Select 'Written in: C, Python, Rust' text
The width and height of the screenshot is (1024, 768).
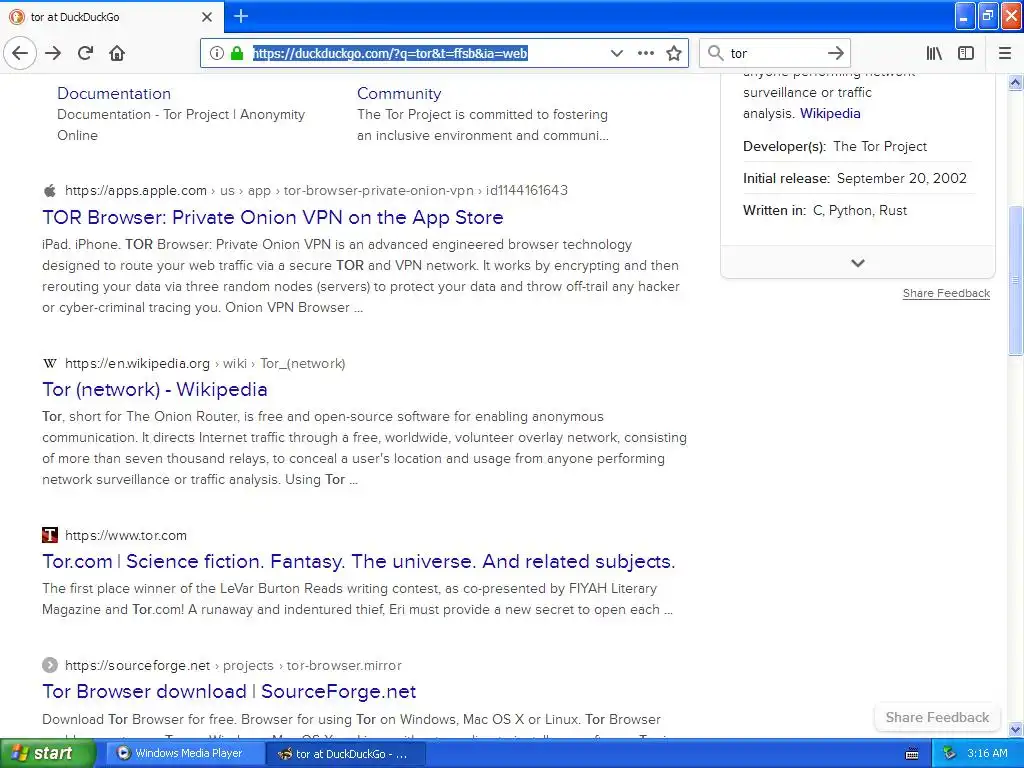(825, 210)
